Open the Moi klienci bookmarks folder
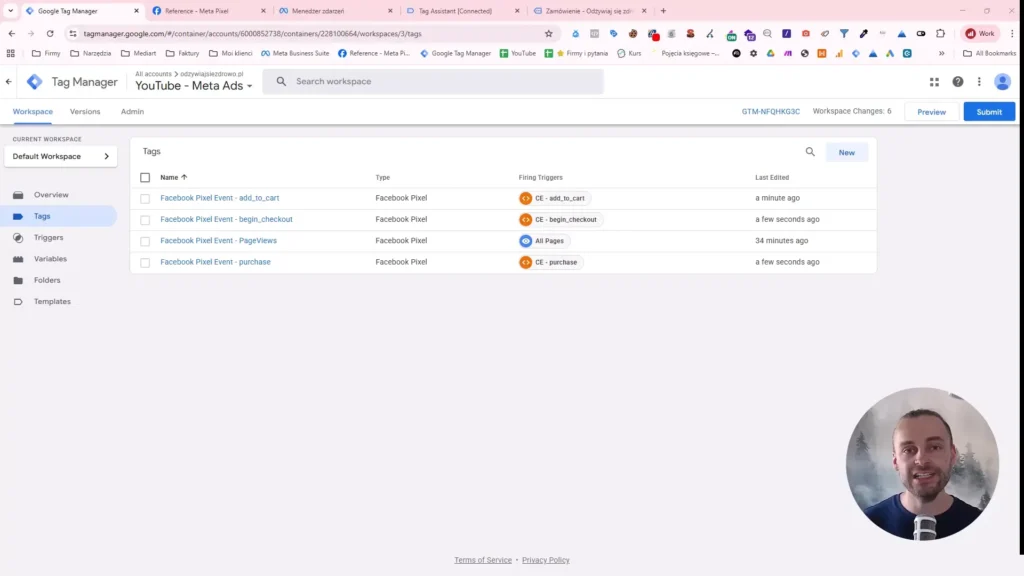Viewport: 1024px width, 576px height. (231, 54)
